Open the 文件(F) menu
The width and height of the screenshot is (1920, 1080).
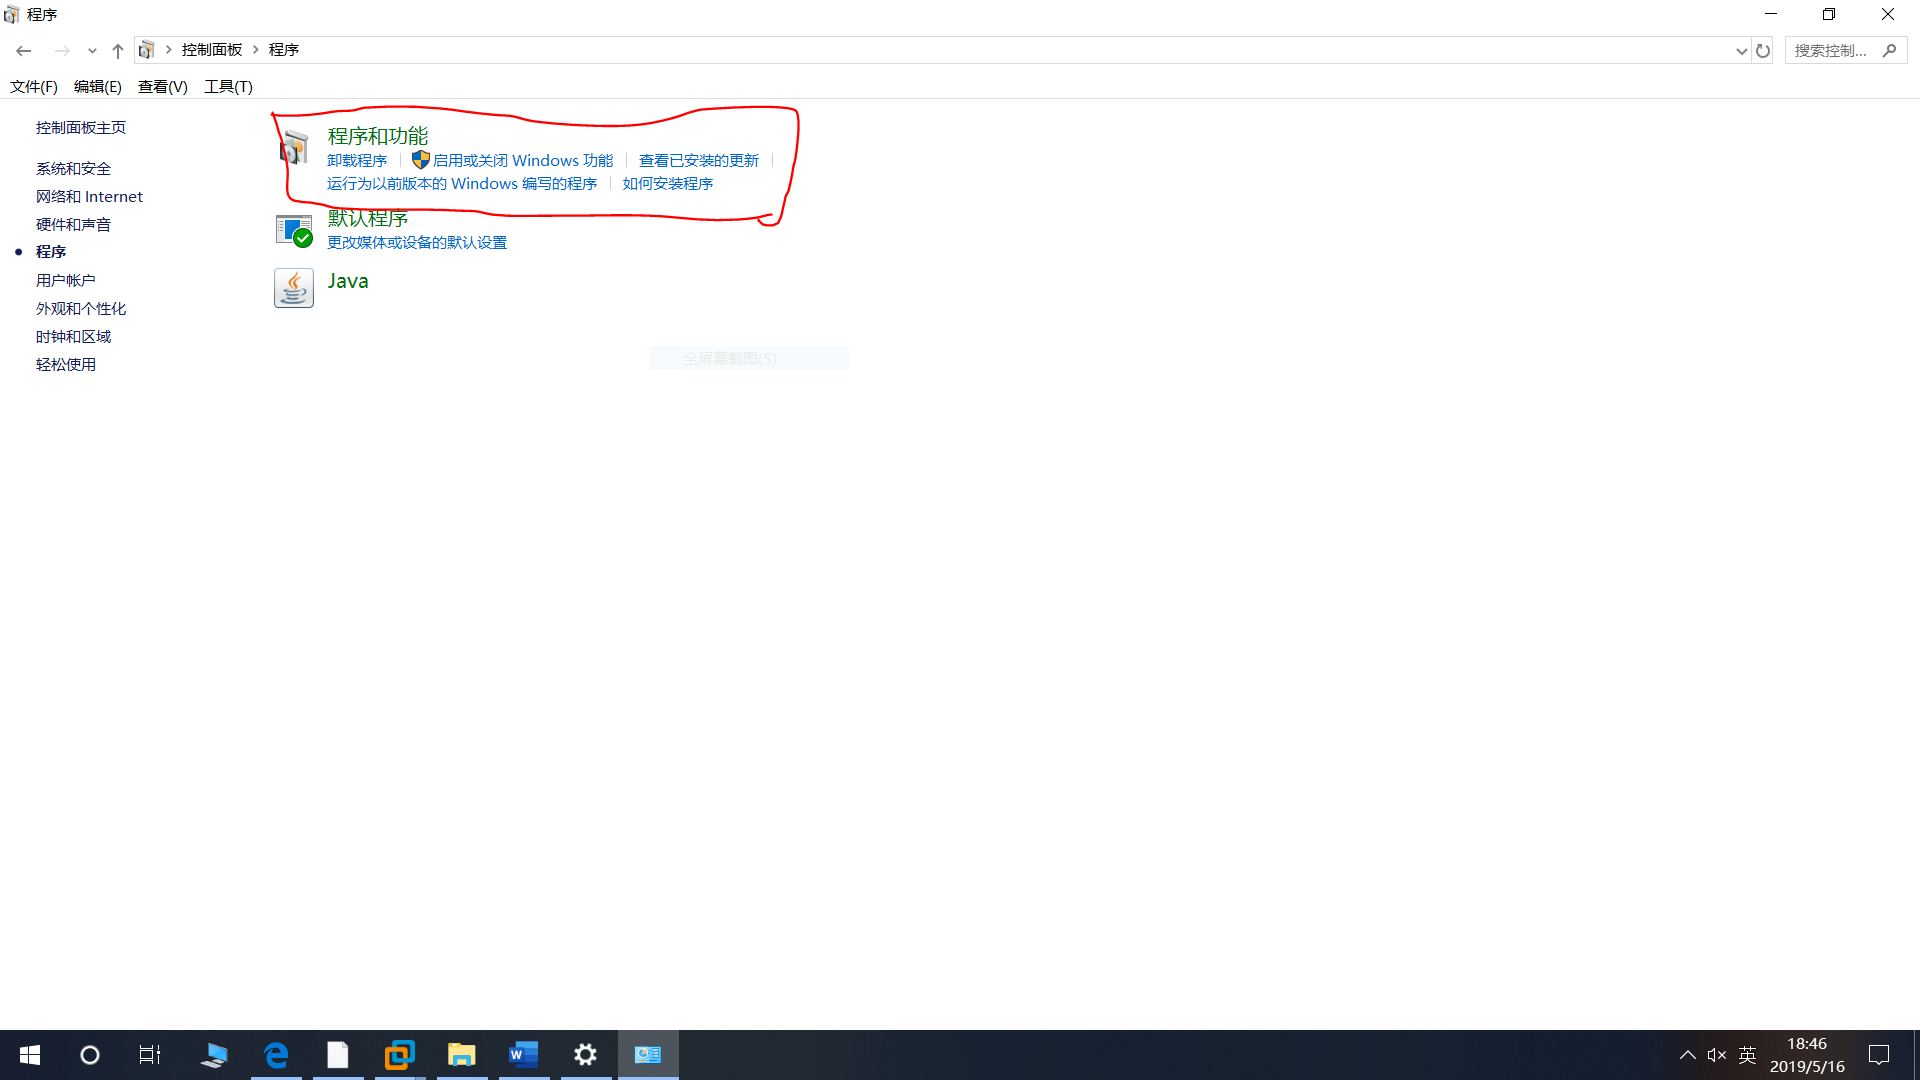click(x=33, y=87)
